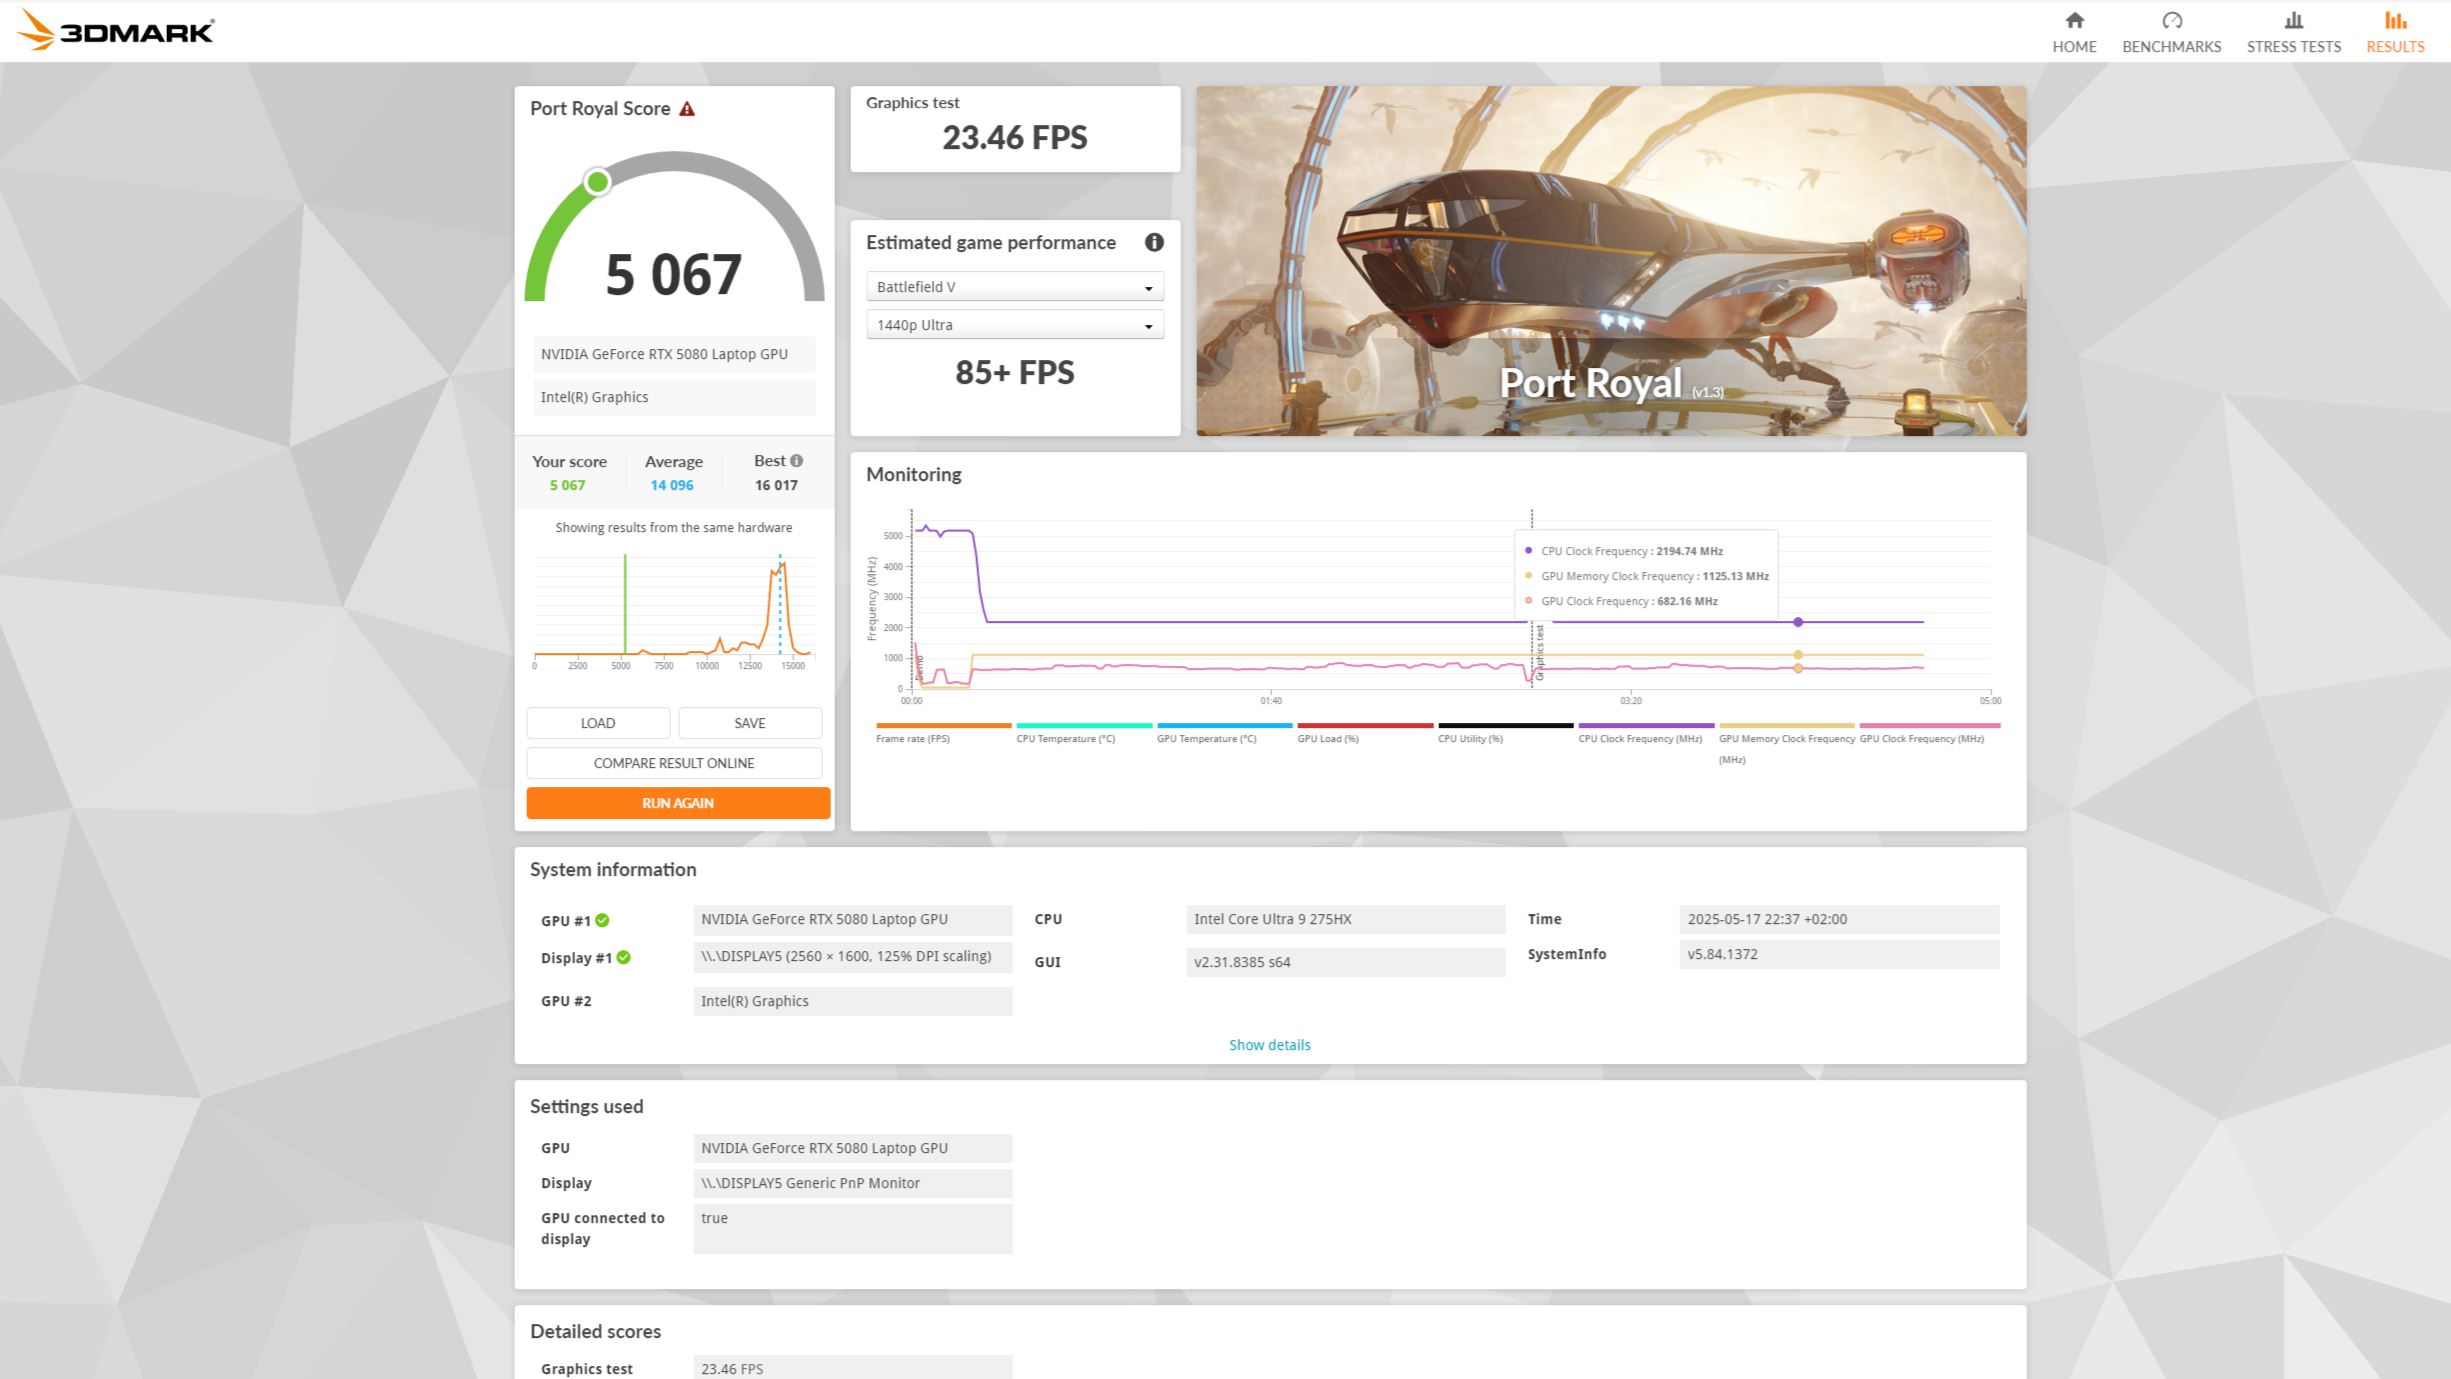Click the LOAD button
The width and height of the screenshot is (2451, 1379).
[x=598, y=723]
